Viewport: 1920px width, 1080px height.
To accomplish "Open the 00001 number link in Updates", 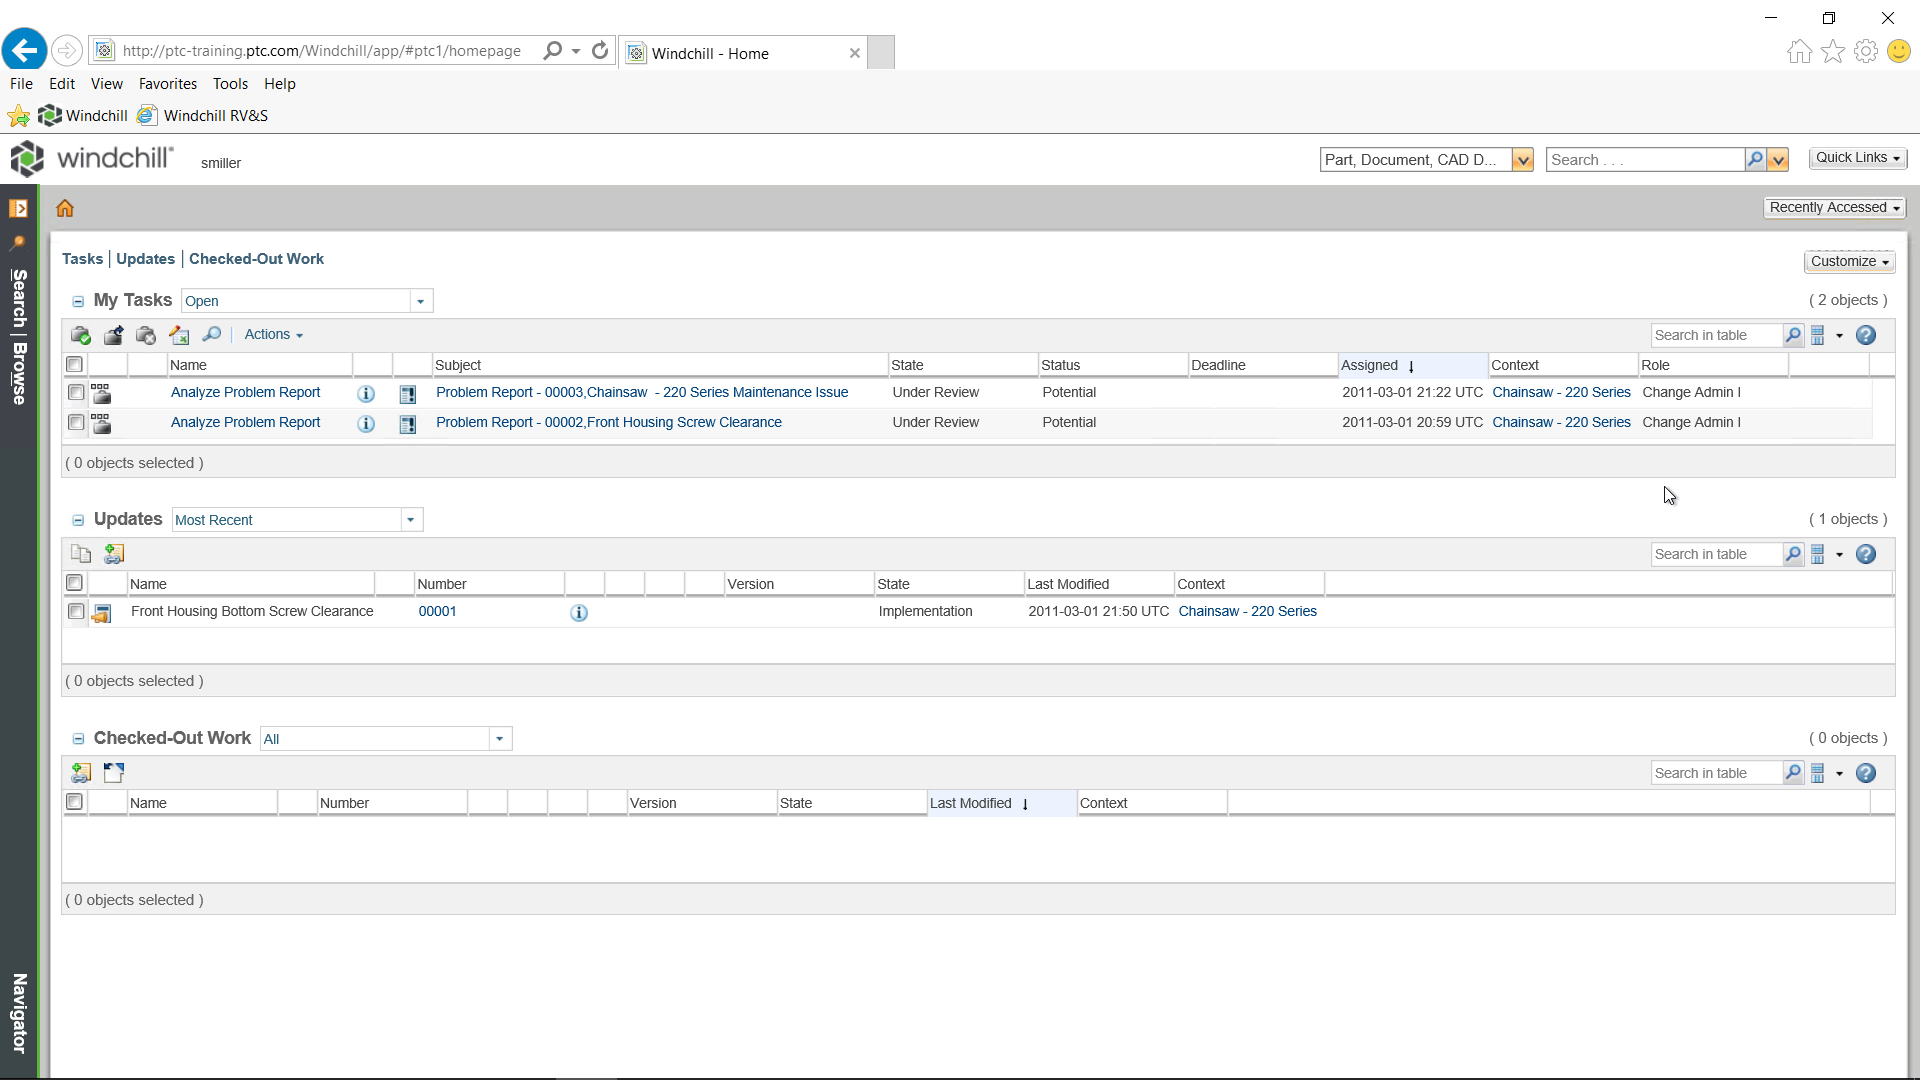I will pos(438,612).
